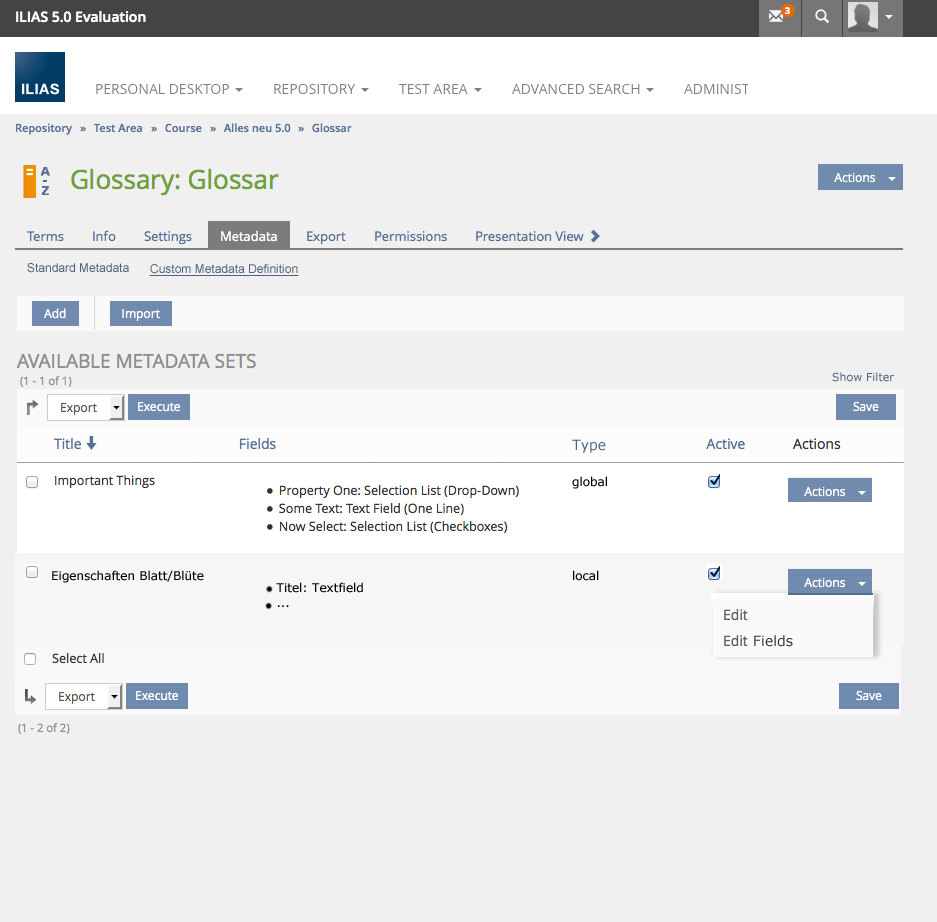Open the Permissions tab
Screen dimensions: 937x922
(411, 236)
